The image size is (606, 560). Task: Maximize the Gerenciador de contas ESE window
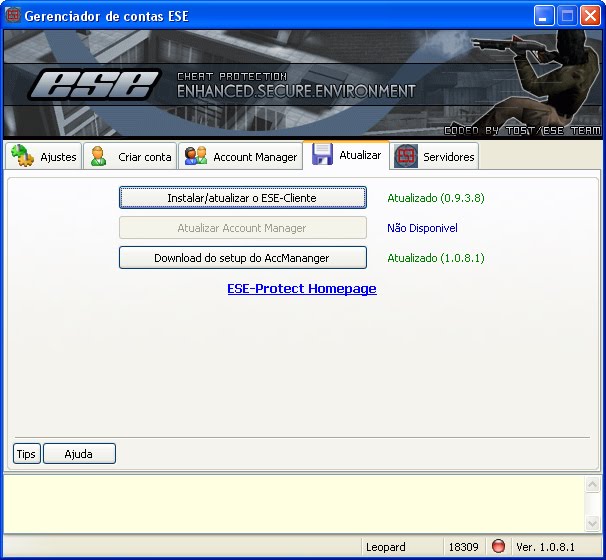tap(567, 16)
